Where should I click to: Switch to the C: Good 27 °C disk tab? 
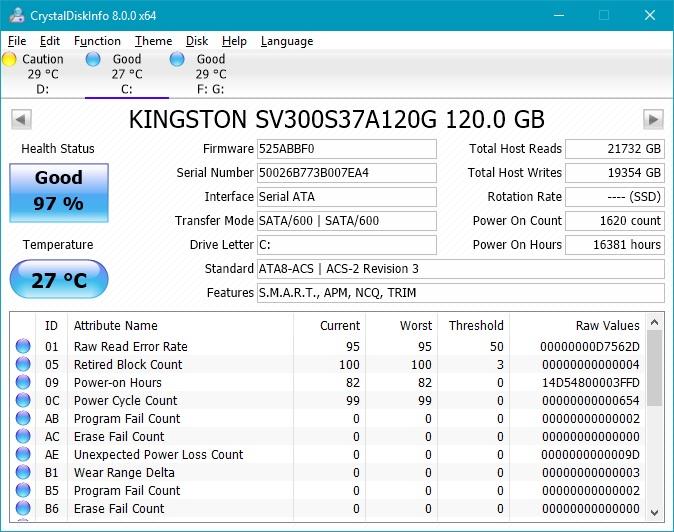coord(127,74)
